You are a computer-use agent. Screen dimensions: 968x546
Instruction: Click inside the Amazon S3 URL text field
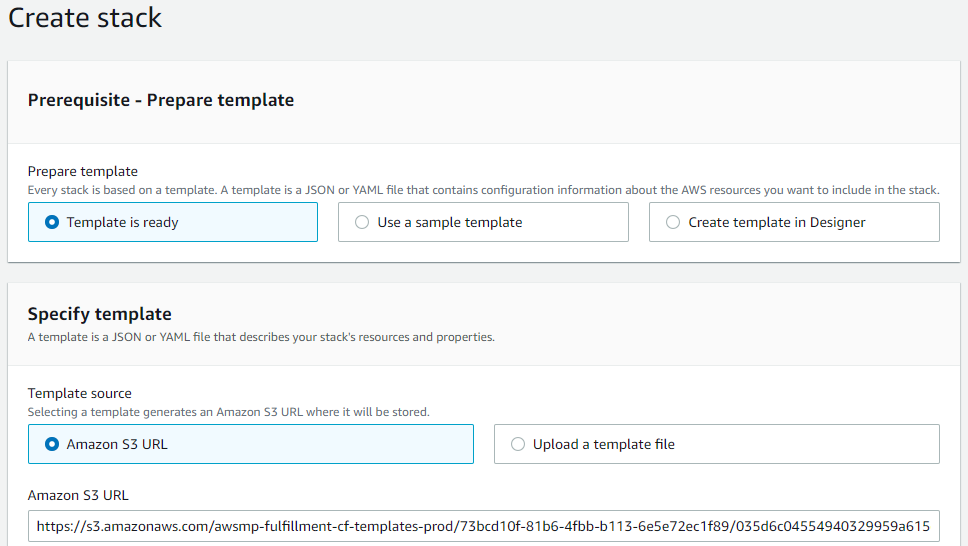483,526
